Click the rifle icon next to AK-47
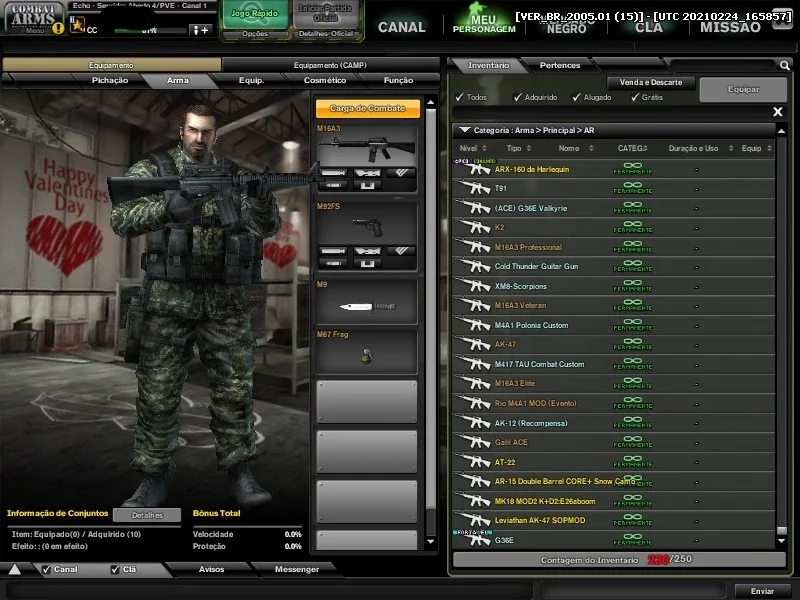This screenshot has height=600, width=800. 474,344
